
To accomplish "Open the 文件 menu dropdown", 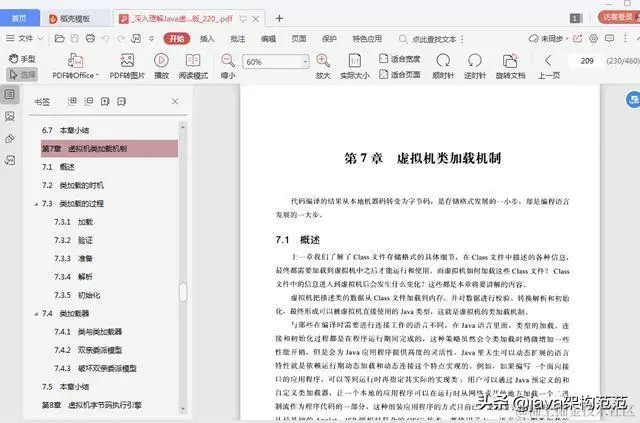I will click(x=24, y=38).
